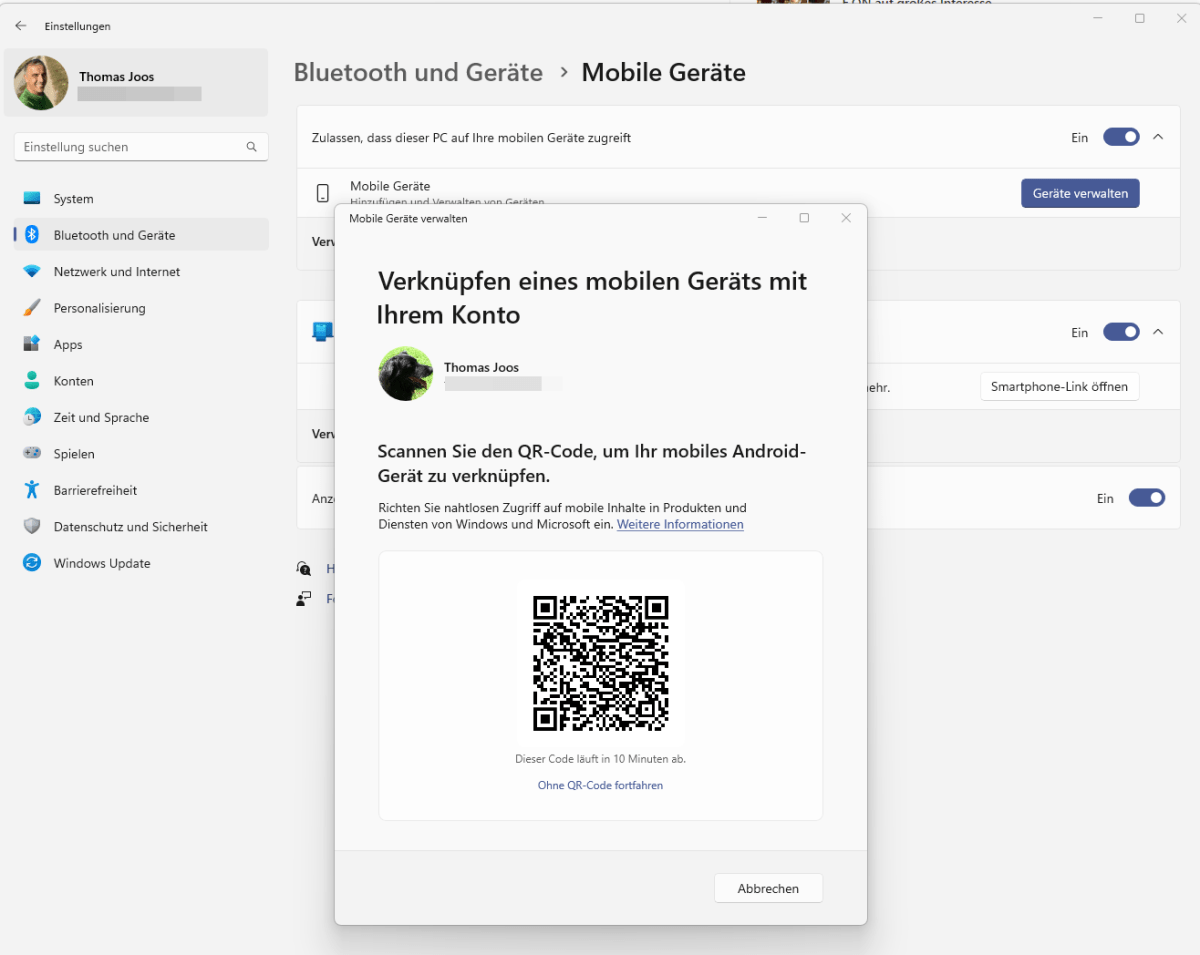1200x955 pixels.
Task: Click Thomas Joos profile avatar in sidebar
Action: [41, 83]
